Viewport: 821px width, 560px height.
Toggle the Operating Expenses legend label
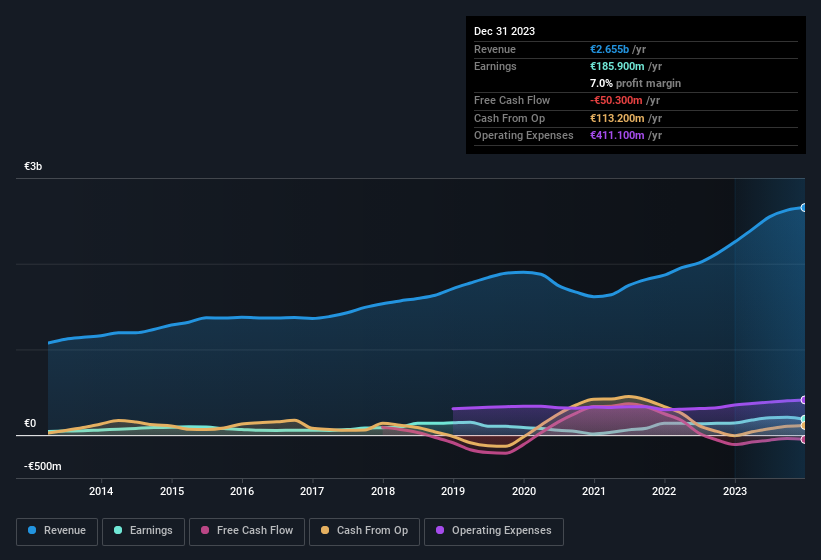click(x=501, y=530)
